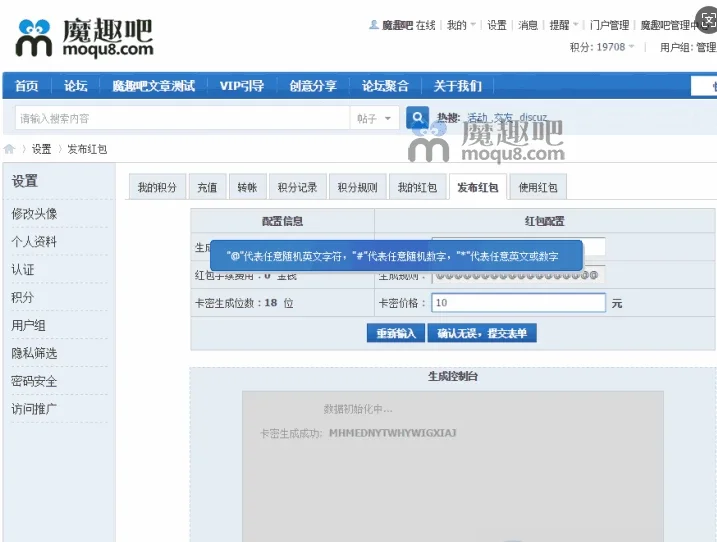
Task: Open 访问推广 in settings sidebar
Action: 34,409
